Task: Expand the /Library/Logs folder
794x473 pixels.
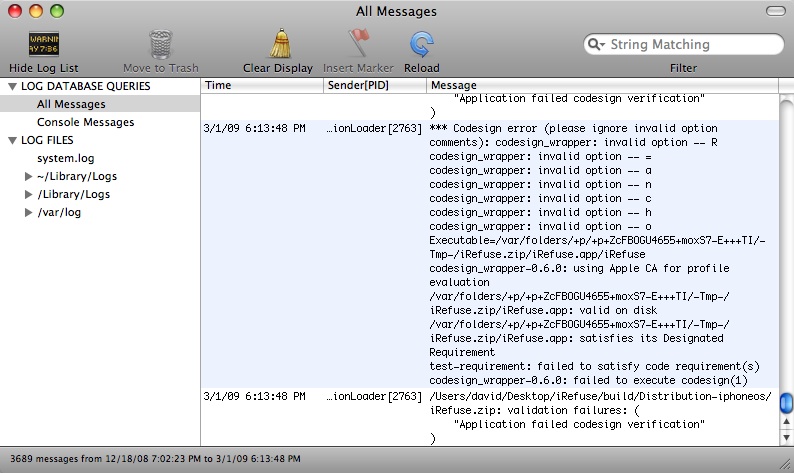Action: point(28,194)
